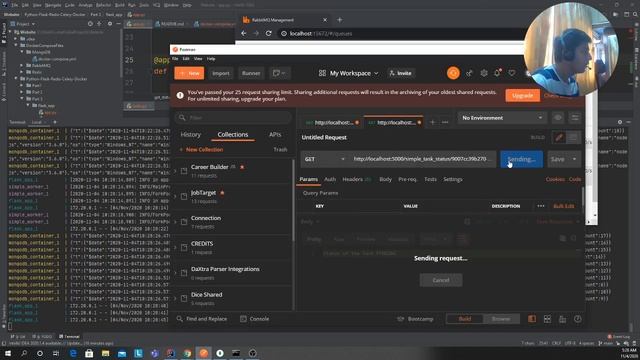Click the request URL input field

pyautogui.click(x=423, y=159)
